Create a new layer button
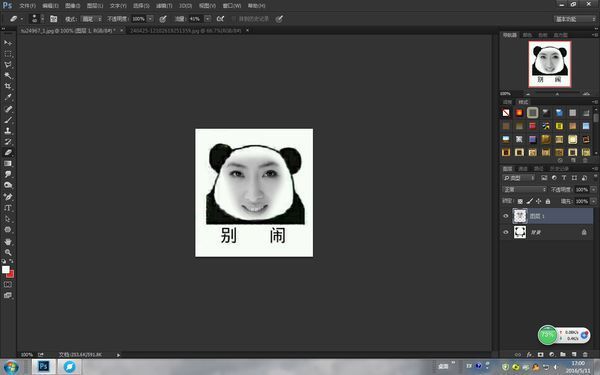This screenshot has height=375, width=600. click(x=574, y=355)
